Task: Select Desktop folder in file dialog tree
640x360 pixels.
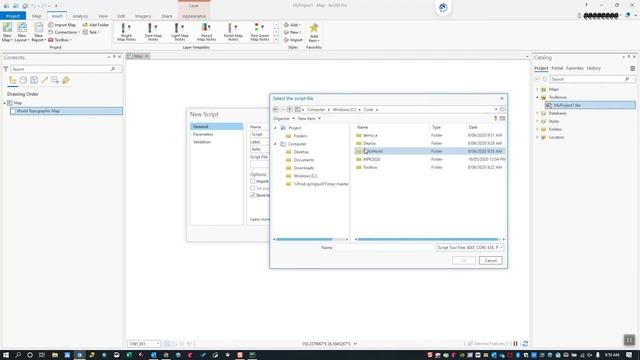Action: point(301,152)
